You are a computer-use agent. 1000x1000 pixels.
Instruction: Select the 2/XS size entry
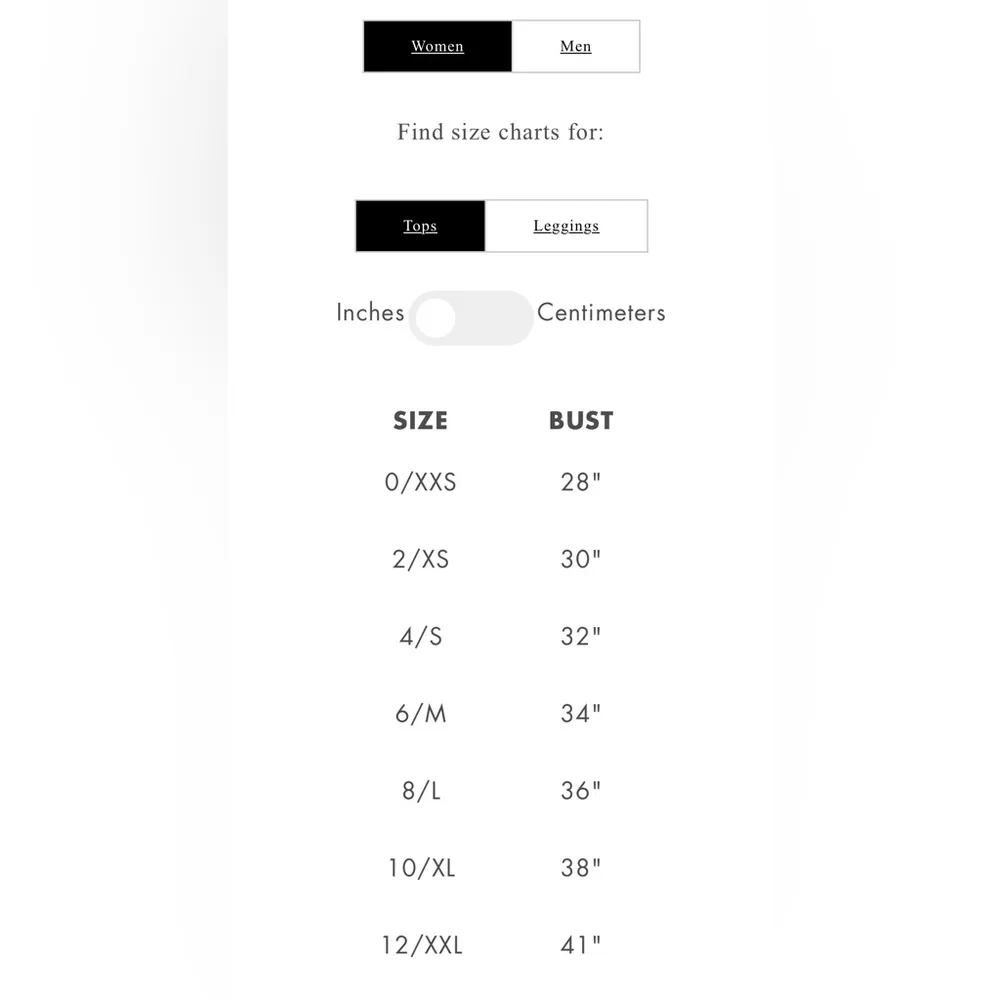click(x=420, y=559)
